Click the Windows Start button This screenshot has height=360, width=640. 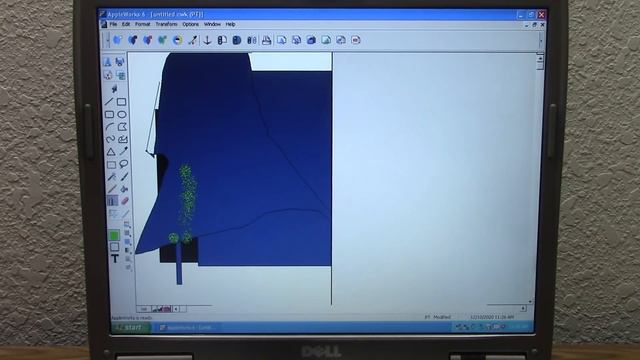(x=131, y=327)
